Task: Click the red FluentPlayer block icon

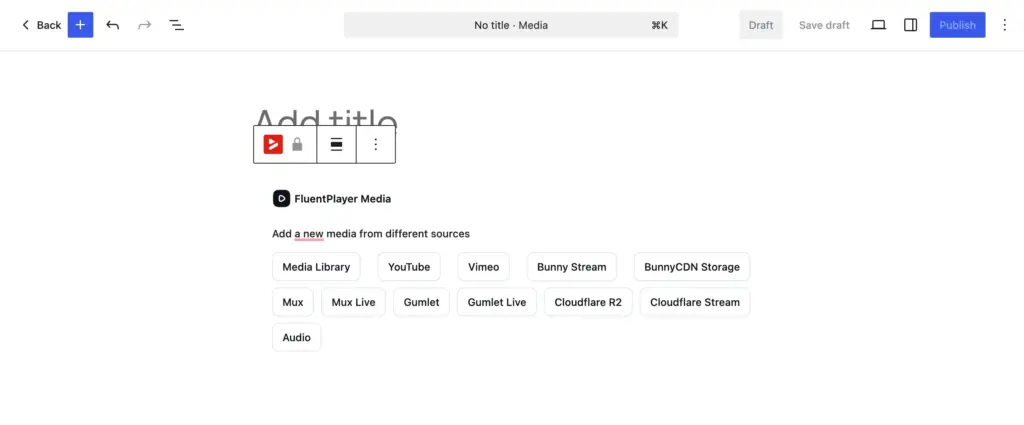Action: 273,144
